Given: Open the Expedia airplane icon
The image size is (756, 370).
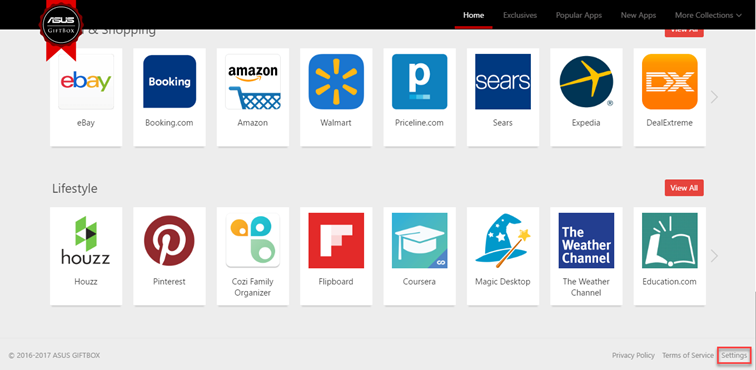Looking at the screenshot, I should coord(586,82).
